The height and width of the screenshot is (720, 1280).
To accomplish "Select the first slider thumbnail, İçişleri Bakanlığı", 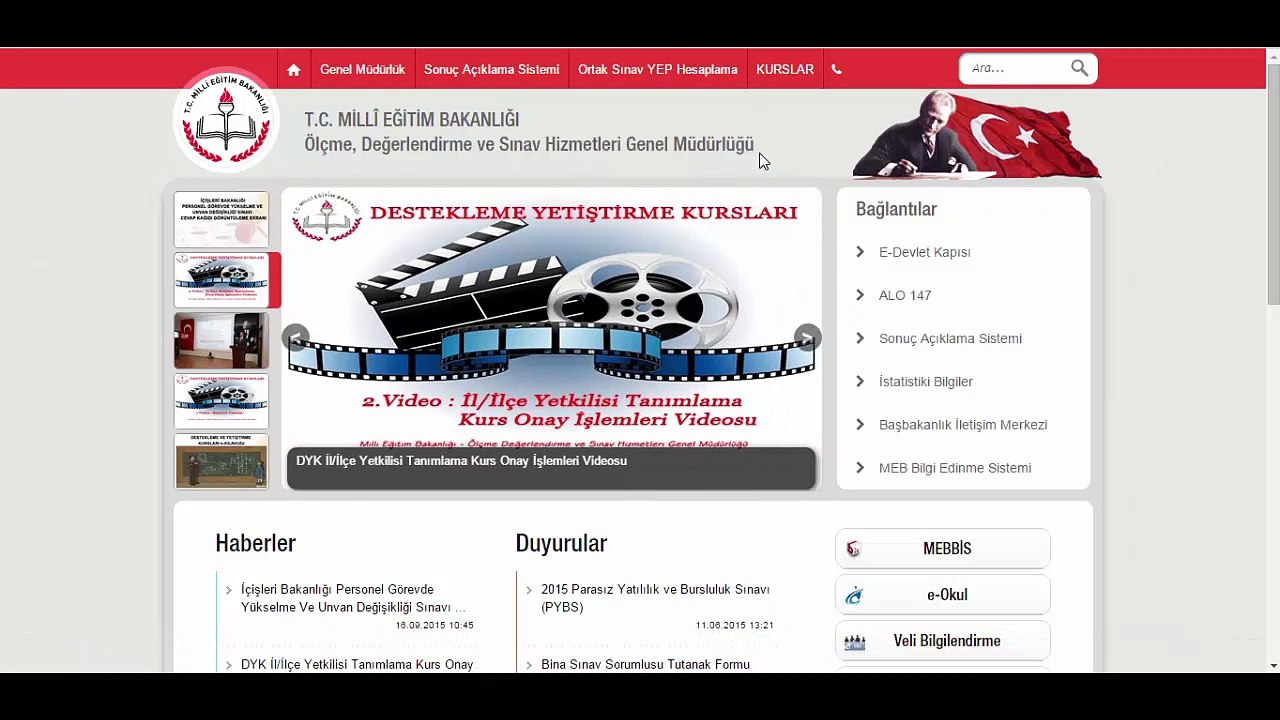I will (221, 219).
